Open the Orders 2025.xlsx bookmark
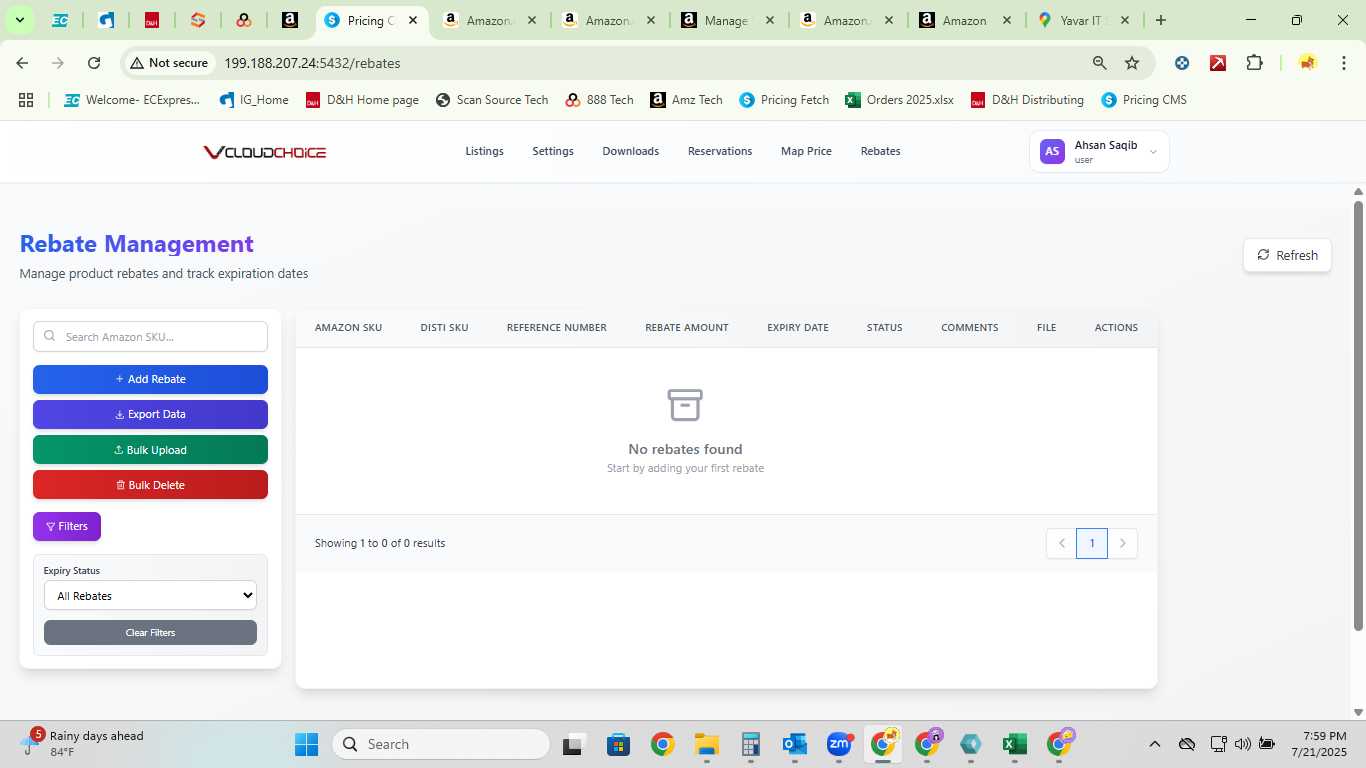 [x=899, y=100]
